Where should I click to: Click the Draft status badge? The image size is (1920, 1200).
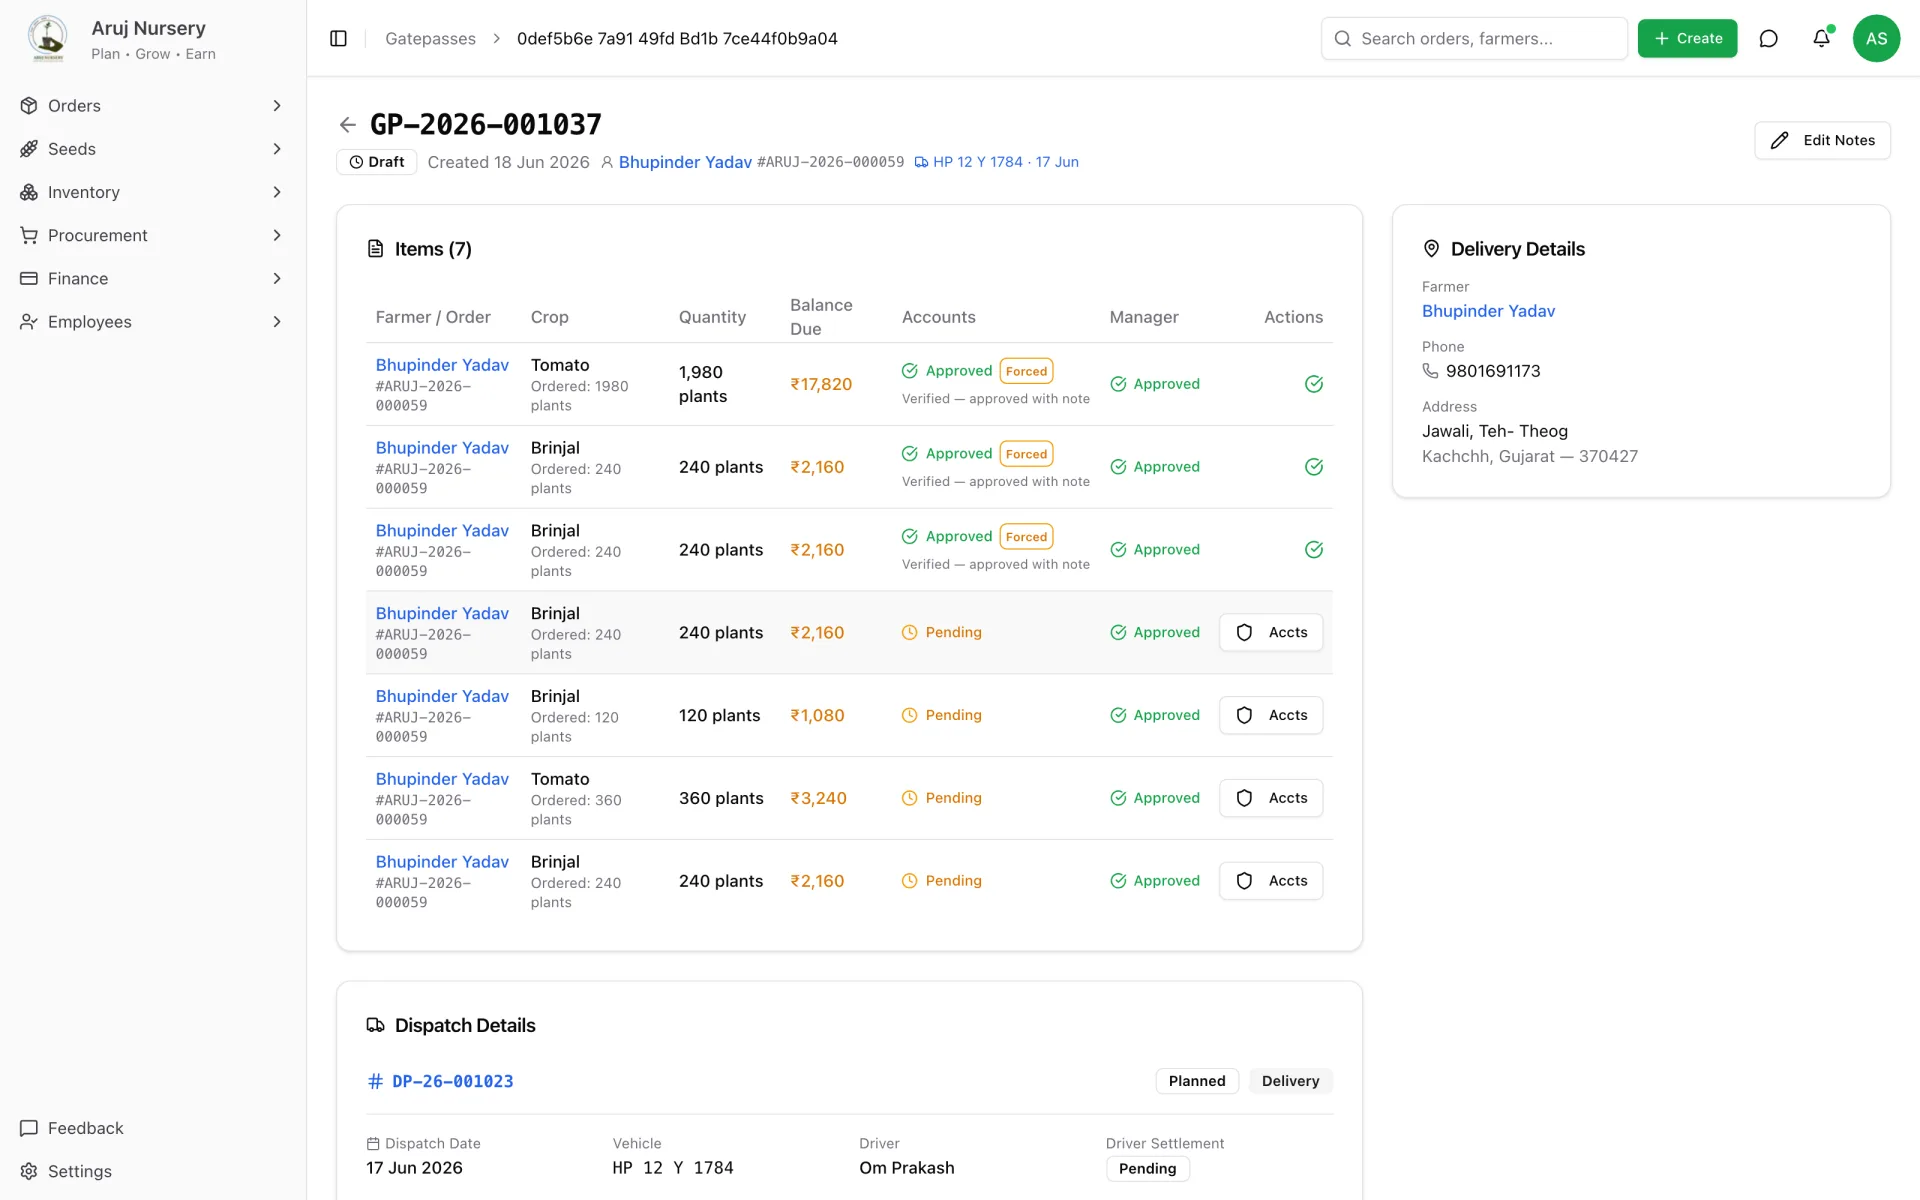(x=376, y=162)
